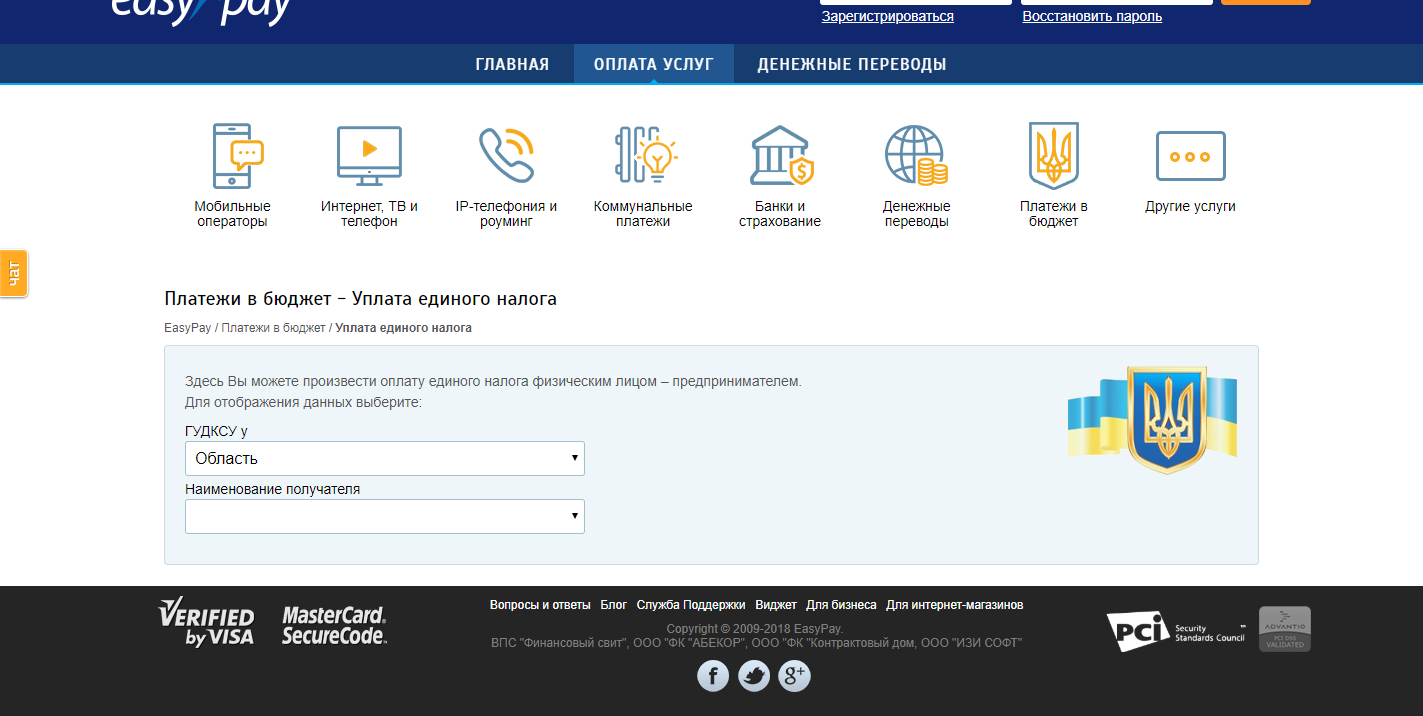Select the Google+ icon in the footer
Viewport: 1423px width, 716px height.
(x=793, y=675)
